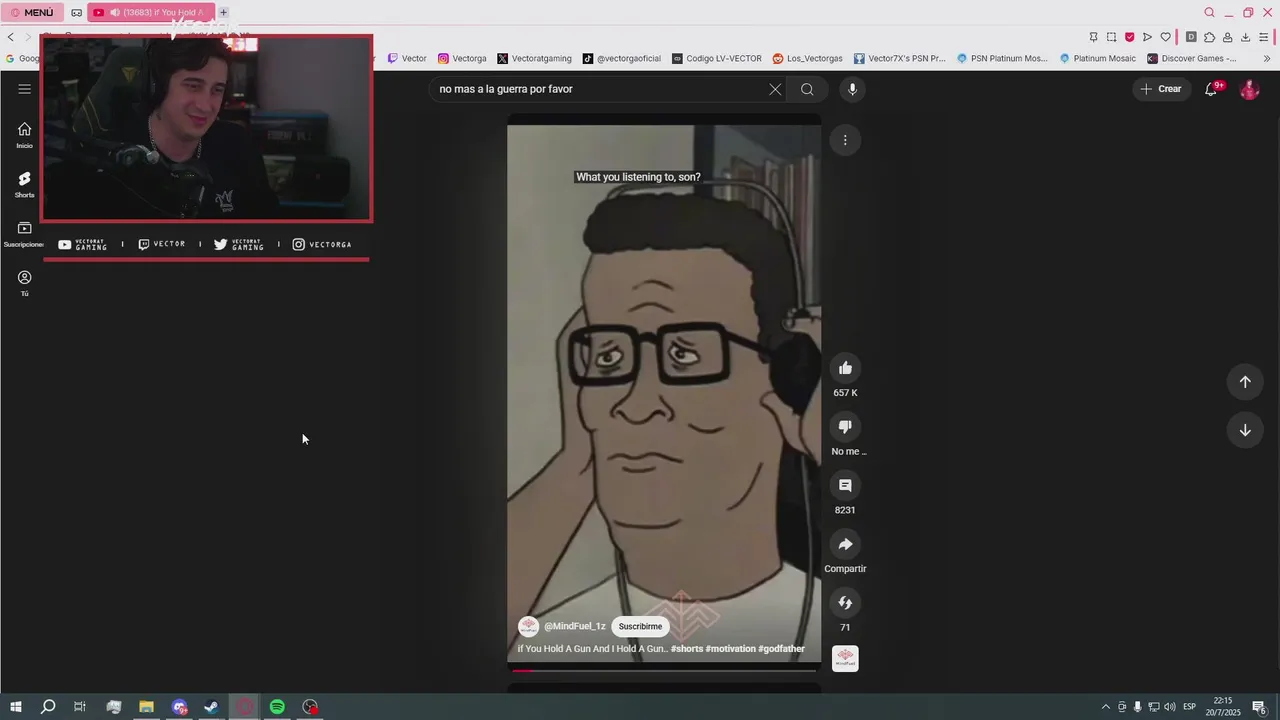Image resolution: width=1280 pixels, height=720 pixels.
Task: Open the browser downloads icon
Action: [x=1245, y=37]
